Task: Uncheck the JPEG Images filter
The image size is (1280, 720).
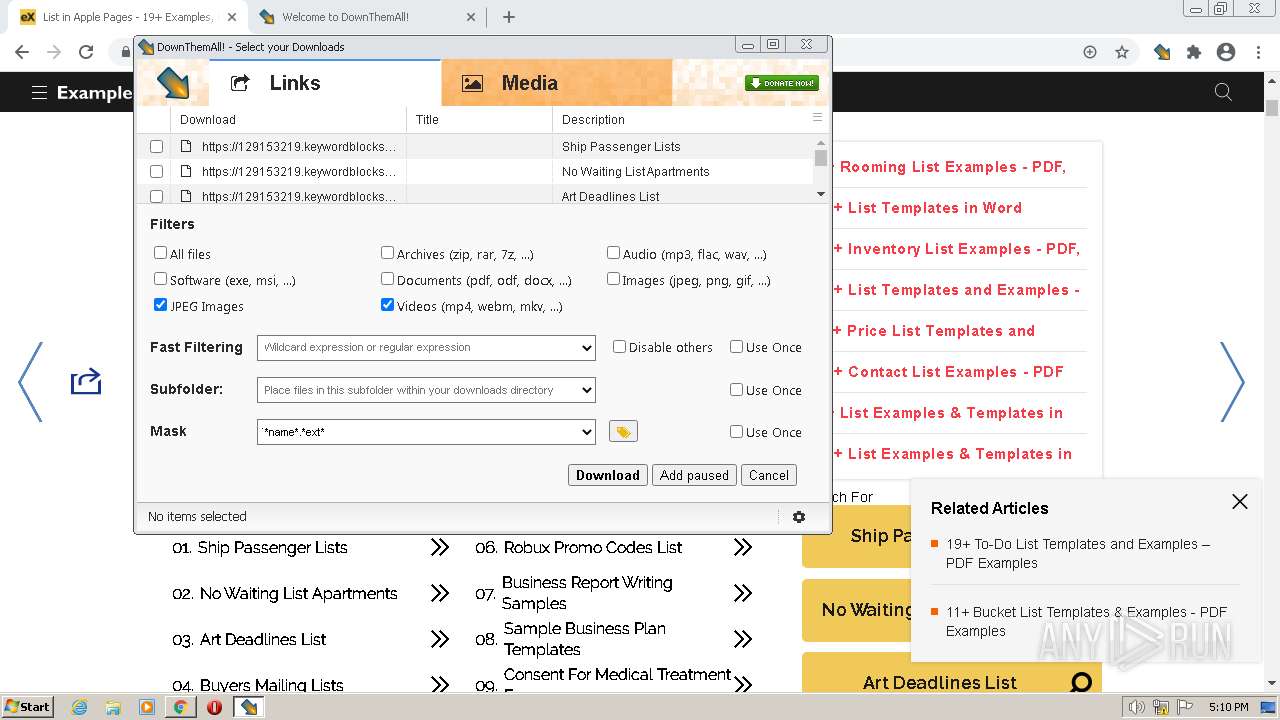Action: click(160, 305)
